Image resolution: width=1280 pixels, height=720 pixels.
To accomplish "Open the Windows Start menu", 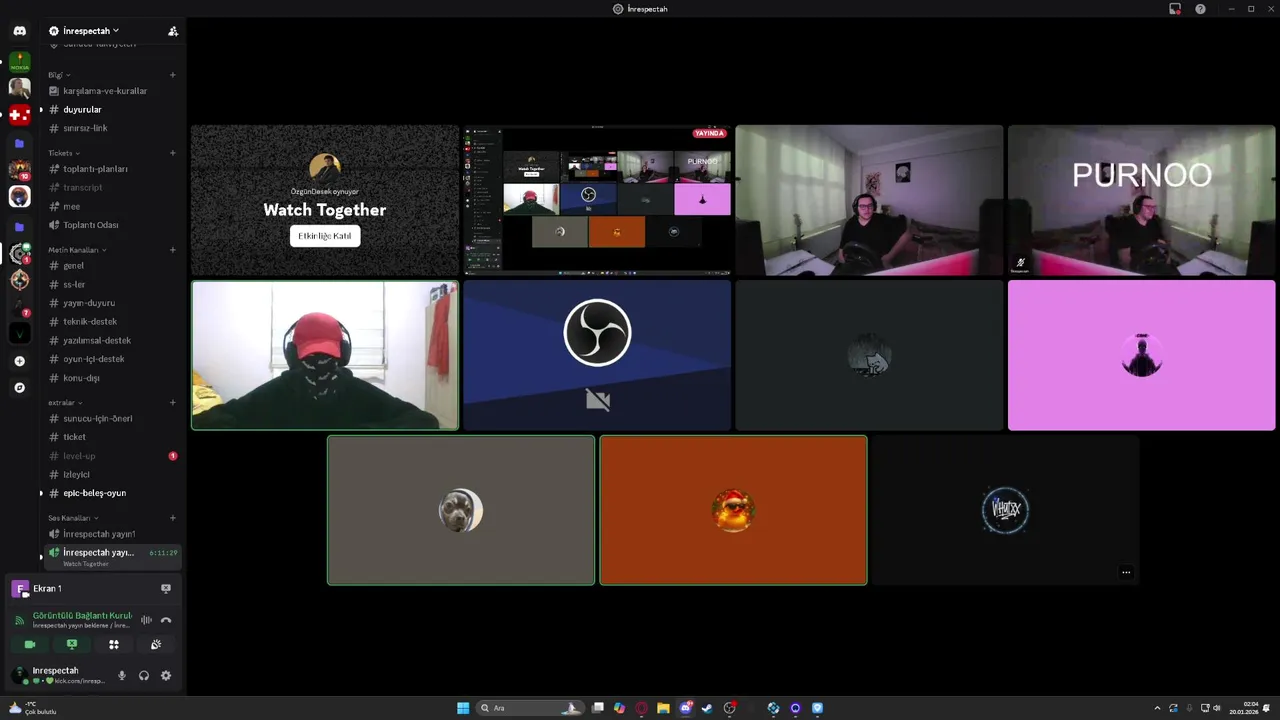I will point(463,708).
